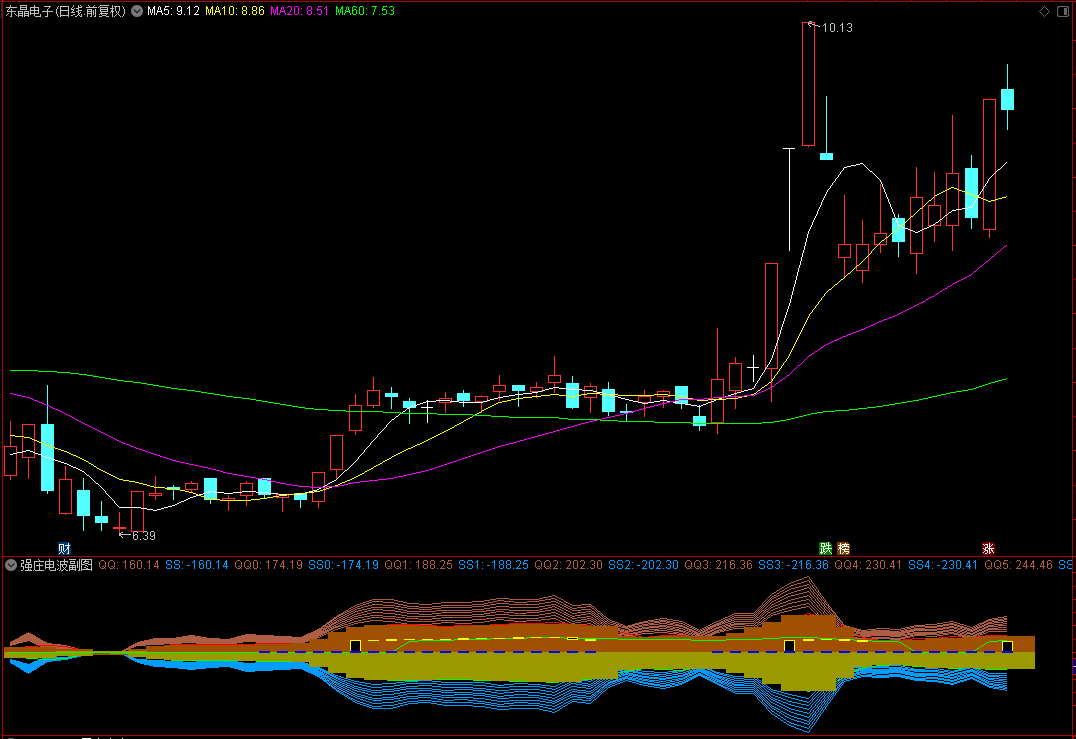Click the green 跌 marker icon

click(826, 548)
